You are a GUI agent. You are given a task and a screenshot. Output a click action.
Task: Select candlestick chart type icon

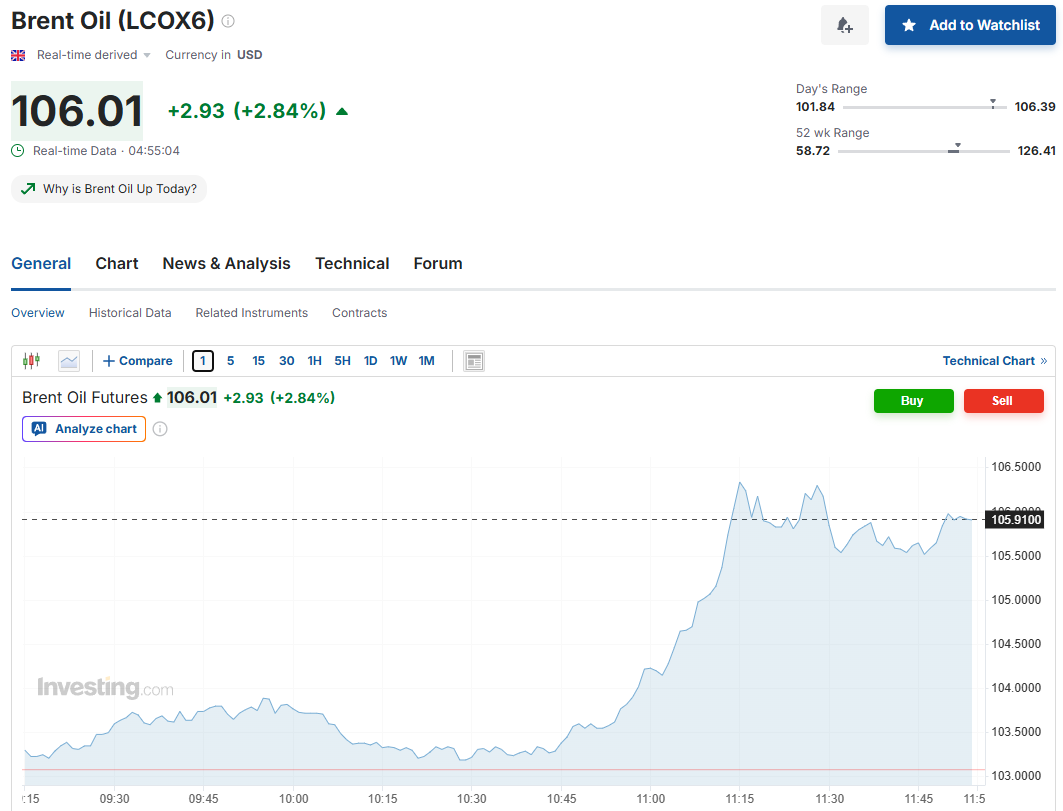(31, 361)
